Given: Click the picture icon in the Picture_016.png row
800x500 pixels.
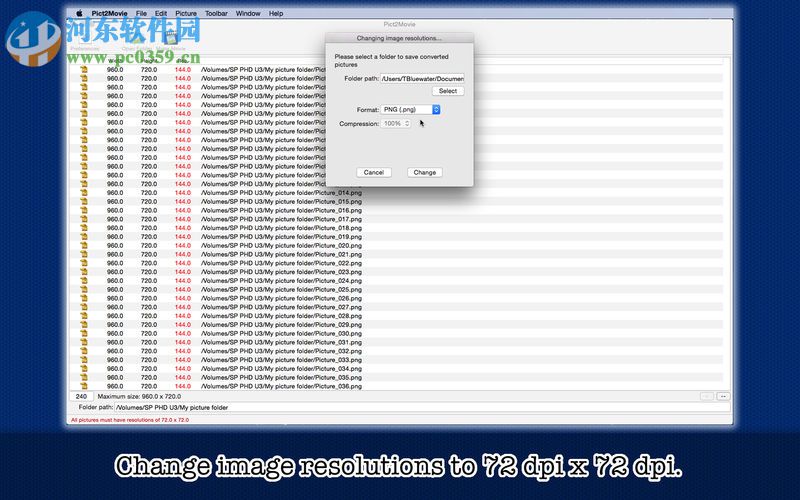Looking at the screenshot, I should [x=84, y=210].
